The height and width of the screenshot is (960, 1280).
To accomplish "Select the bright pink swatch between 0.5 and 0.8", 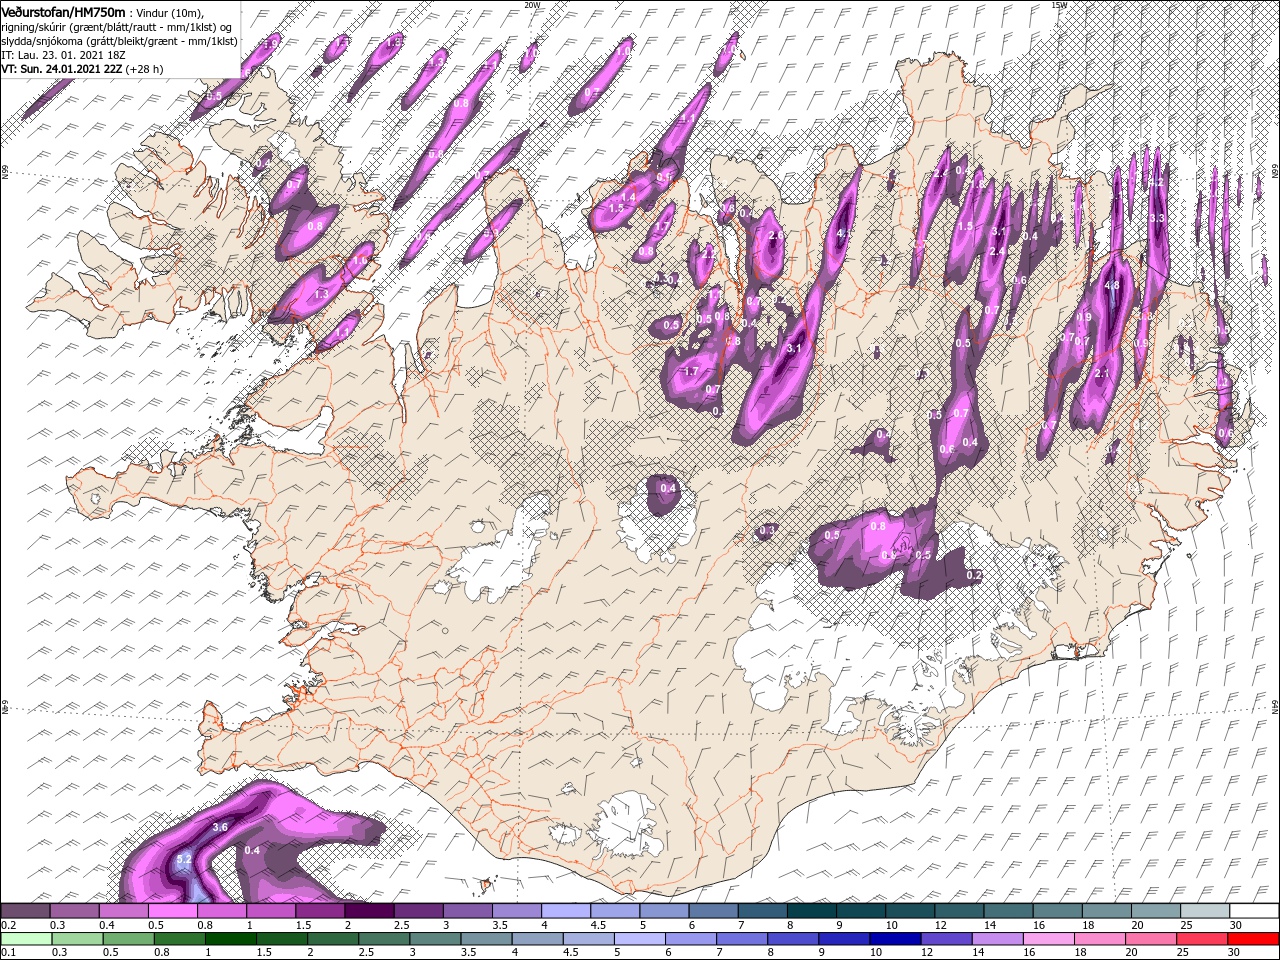I will pos(172,911).
